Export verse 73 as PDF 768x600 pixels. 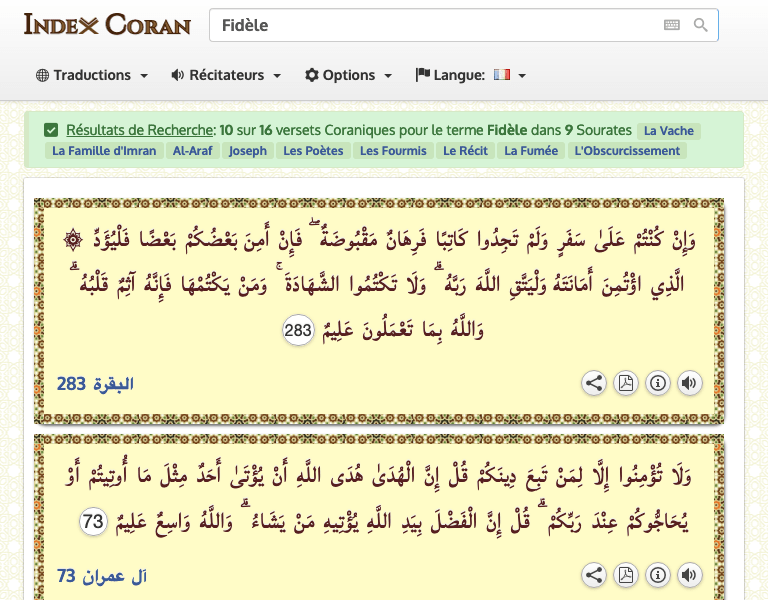(x=625, y=575)
